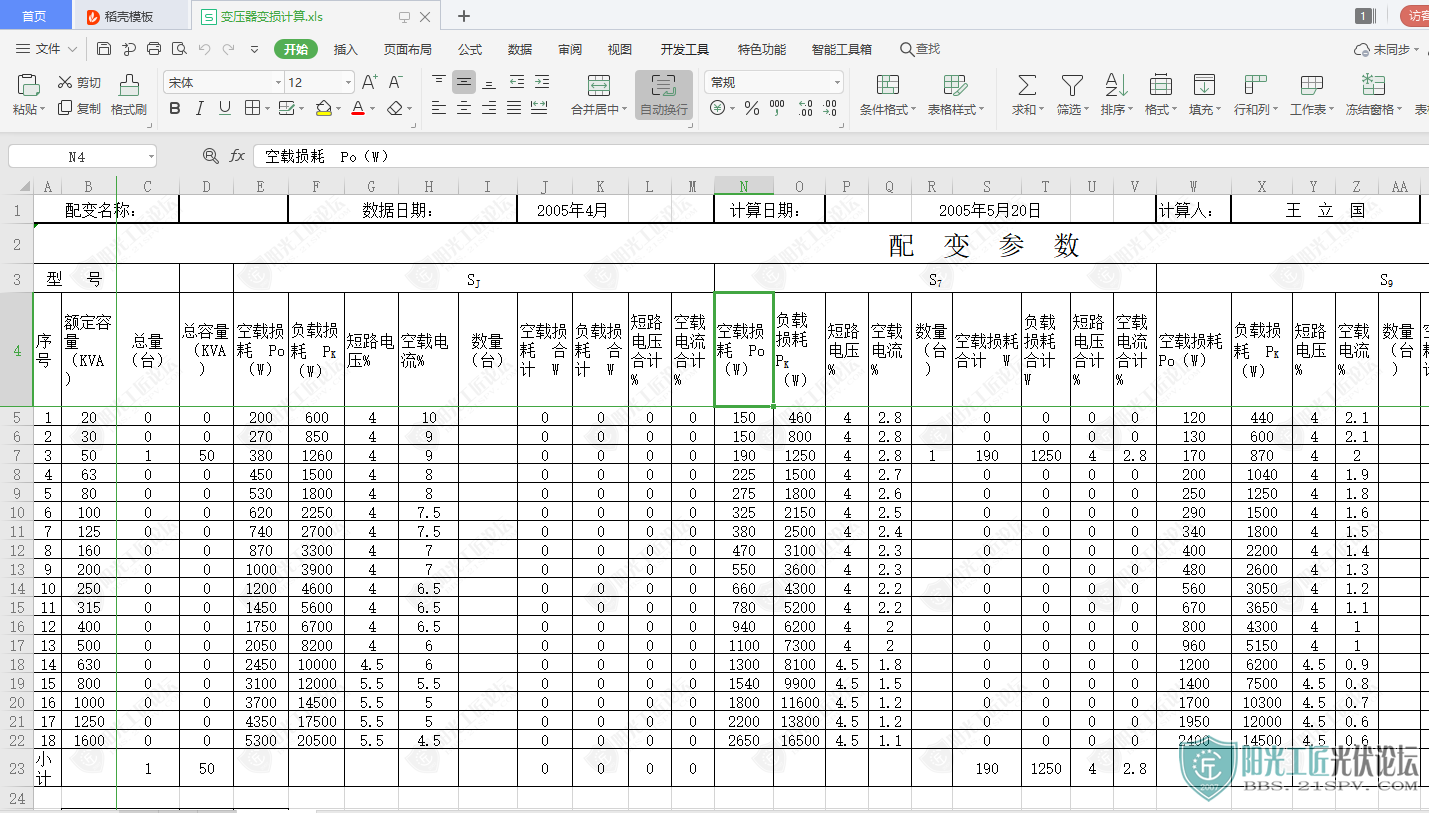Expand Merge and Center (合并居中) dropdown
Screen dimensions: 1429x813
(625, 110)
